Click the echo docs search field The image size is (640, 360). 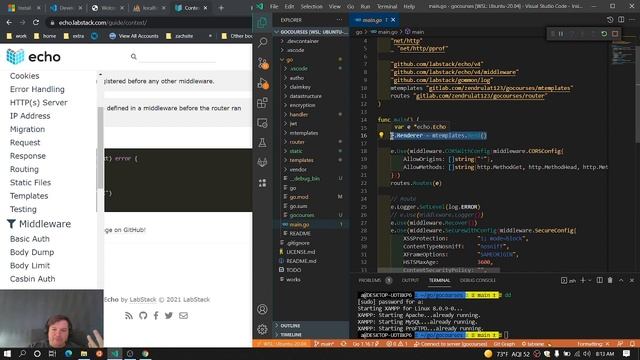click(x=178, y=57)
